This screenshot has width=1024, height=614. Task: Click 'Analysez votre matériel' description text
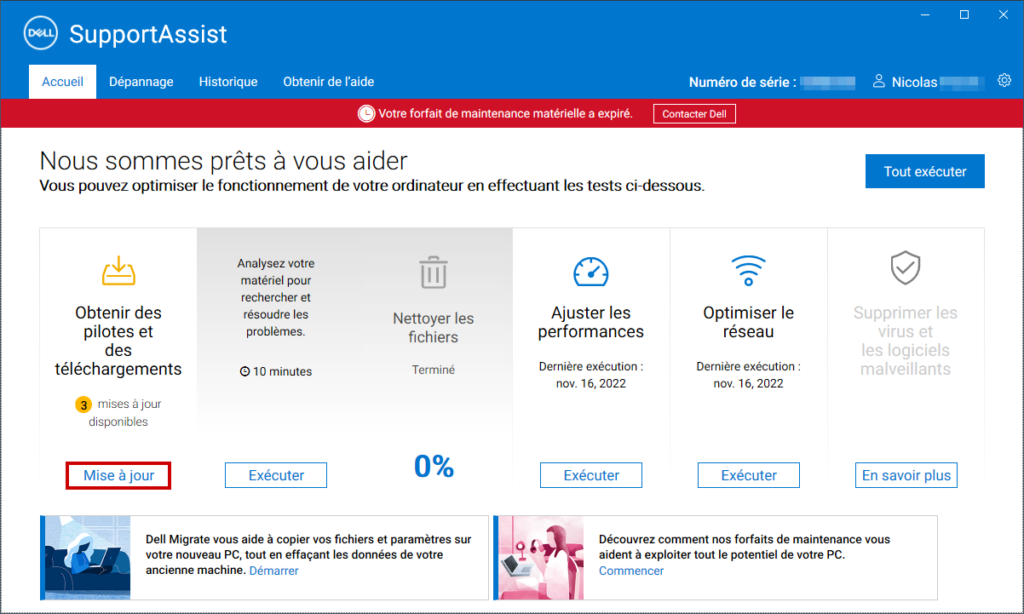(x=276, y=297)
